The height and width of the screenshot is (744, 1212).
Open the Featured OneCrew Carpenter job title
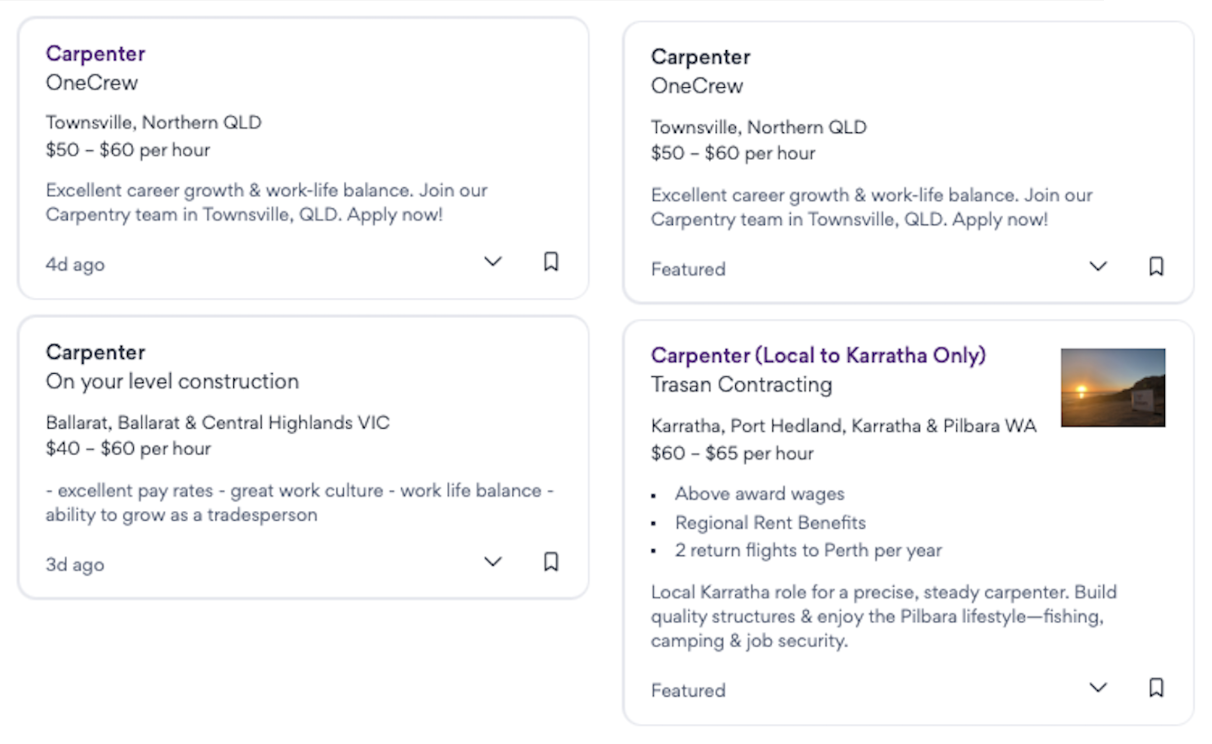pyautogui.click(x=701, y=57)
